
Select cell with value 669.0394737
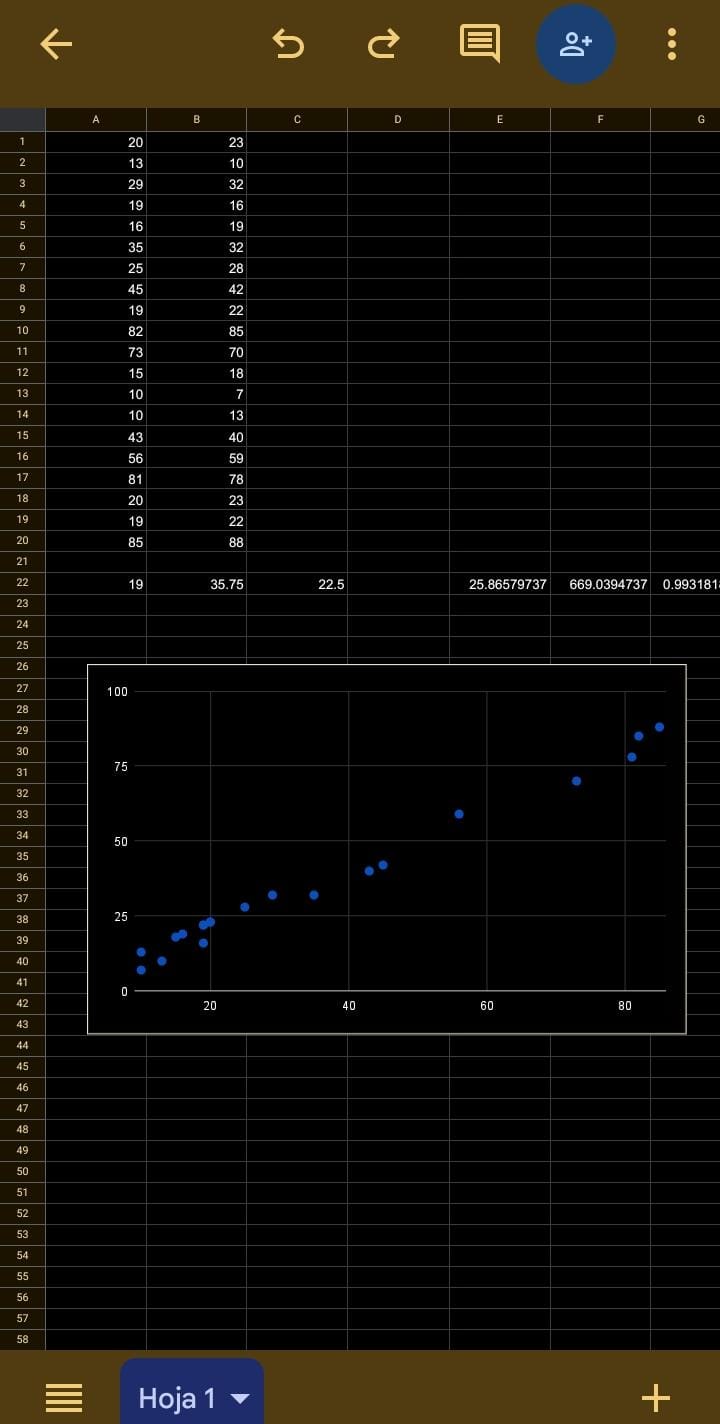click(x=600, y=584)
